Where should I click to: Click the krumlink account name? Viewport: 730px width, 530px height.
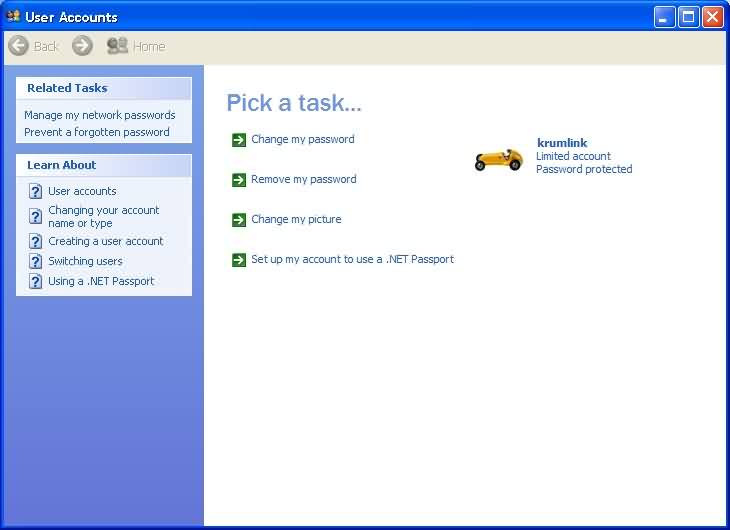pyautogui.click(x=562, y=143)
